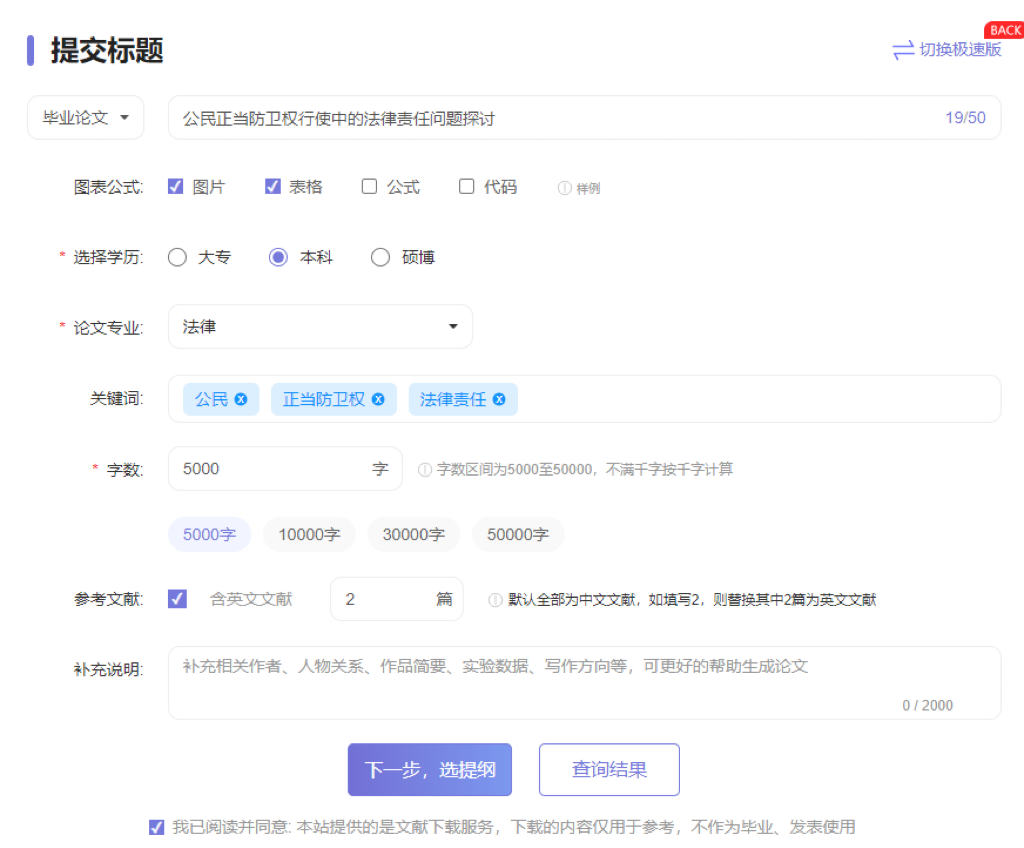Click the 关键词 label
Screen dimensions: 1024x848
116,399
